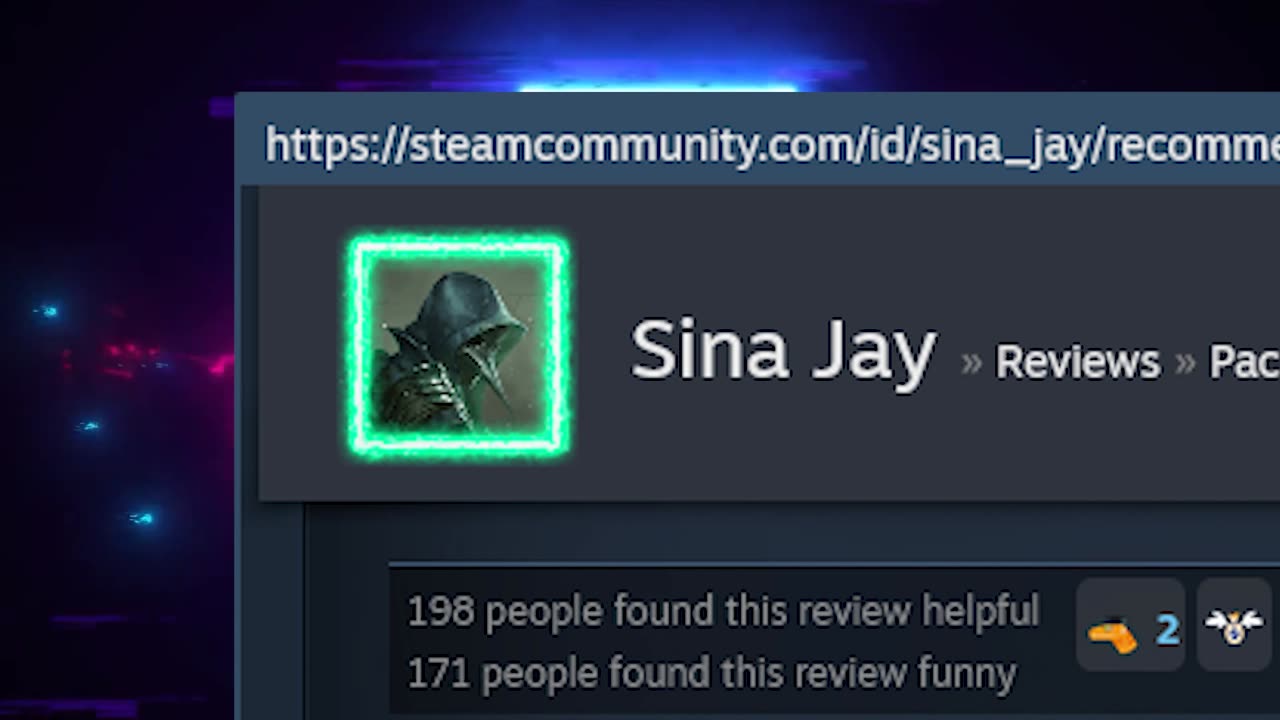Viewport: 1280px width, 720px height.
Task: Open the truncated "Pac" breadcrumb link
Action: tap(1244, 362)
